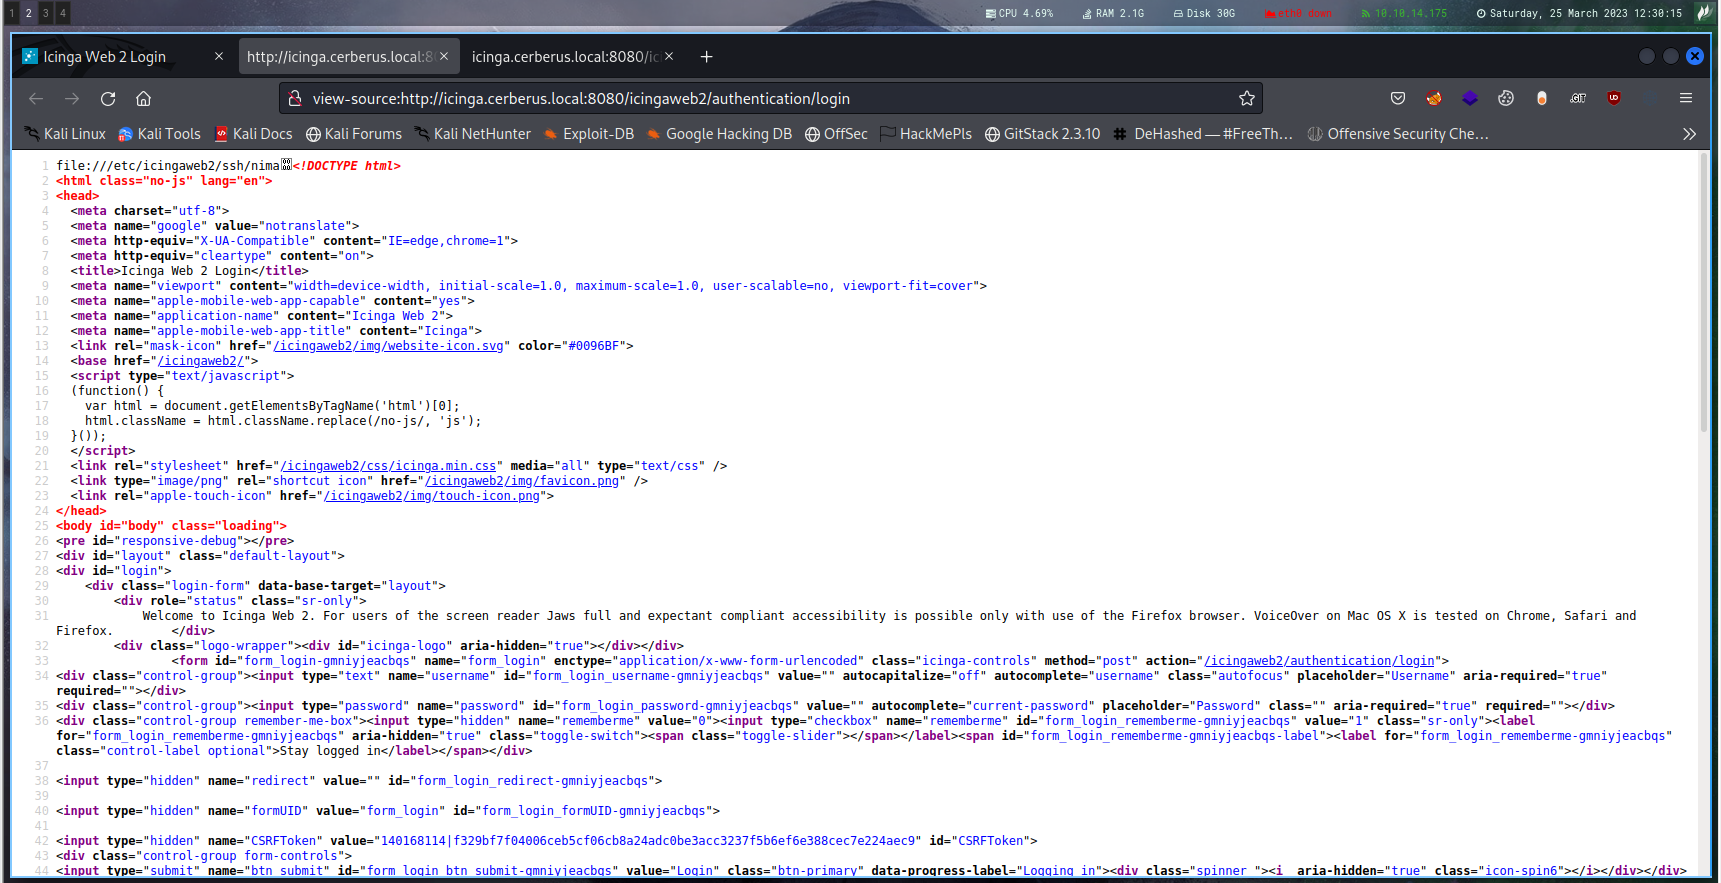Click the Disk 30G panel indicator
Screen dimensions: 1721x883
click(x=1204, y=13)
